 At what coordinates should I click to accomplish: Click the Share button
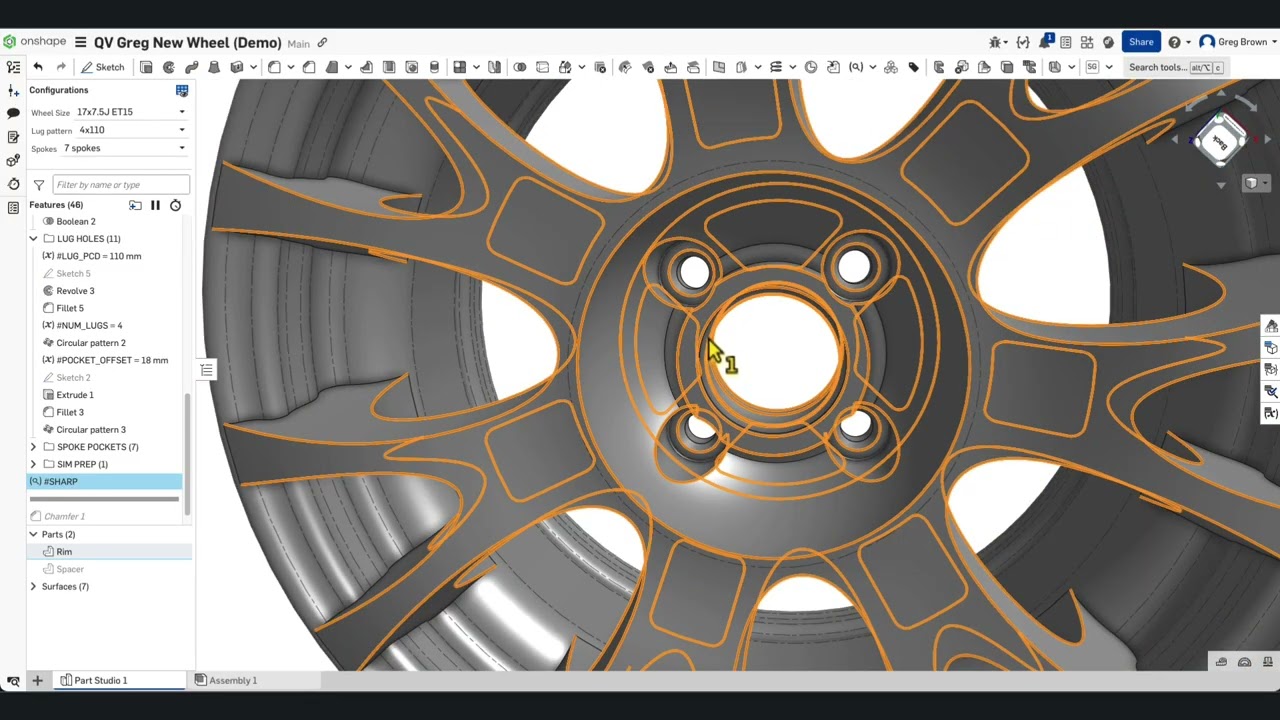pyautogui.click(x=1141, y=42)
